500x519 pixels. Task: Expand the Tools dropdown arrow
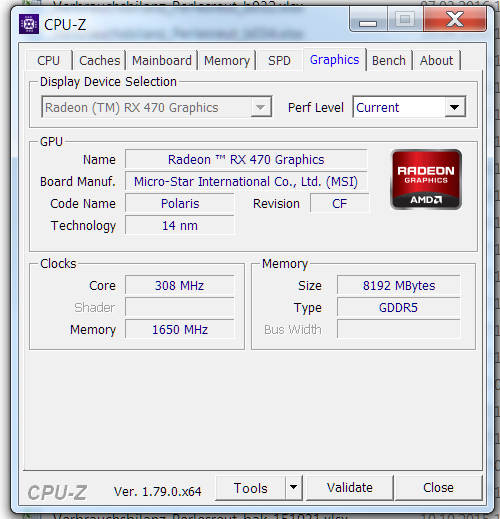pos(294,488)
